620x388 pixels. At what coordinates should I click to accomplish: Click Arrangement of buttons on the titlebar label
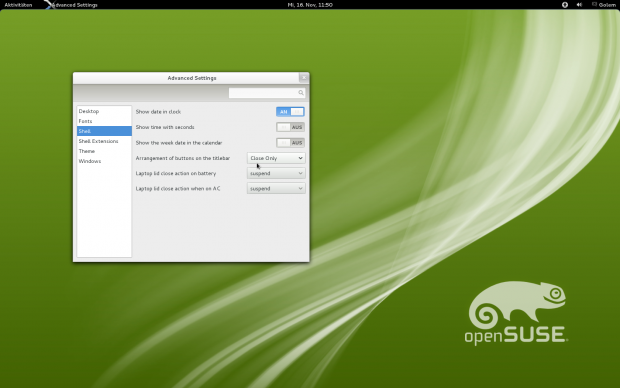point(183,158)
